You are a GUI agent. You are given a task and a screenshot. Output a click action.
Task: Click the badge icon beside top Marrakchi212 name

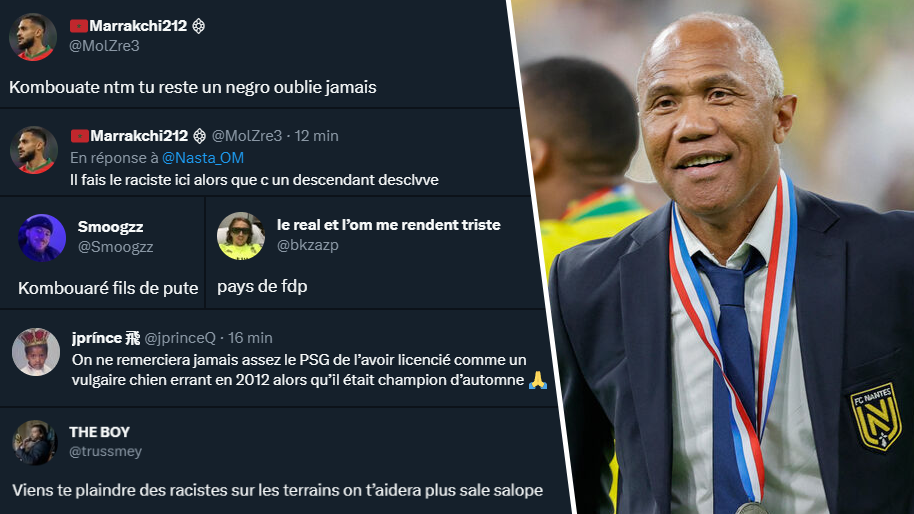[x=199, y=26]
